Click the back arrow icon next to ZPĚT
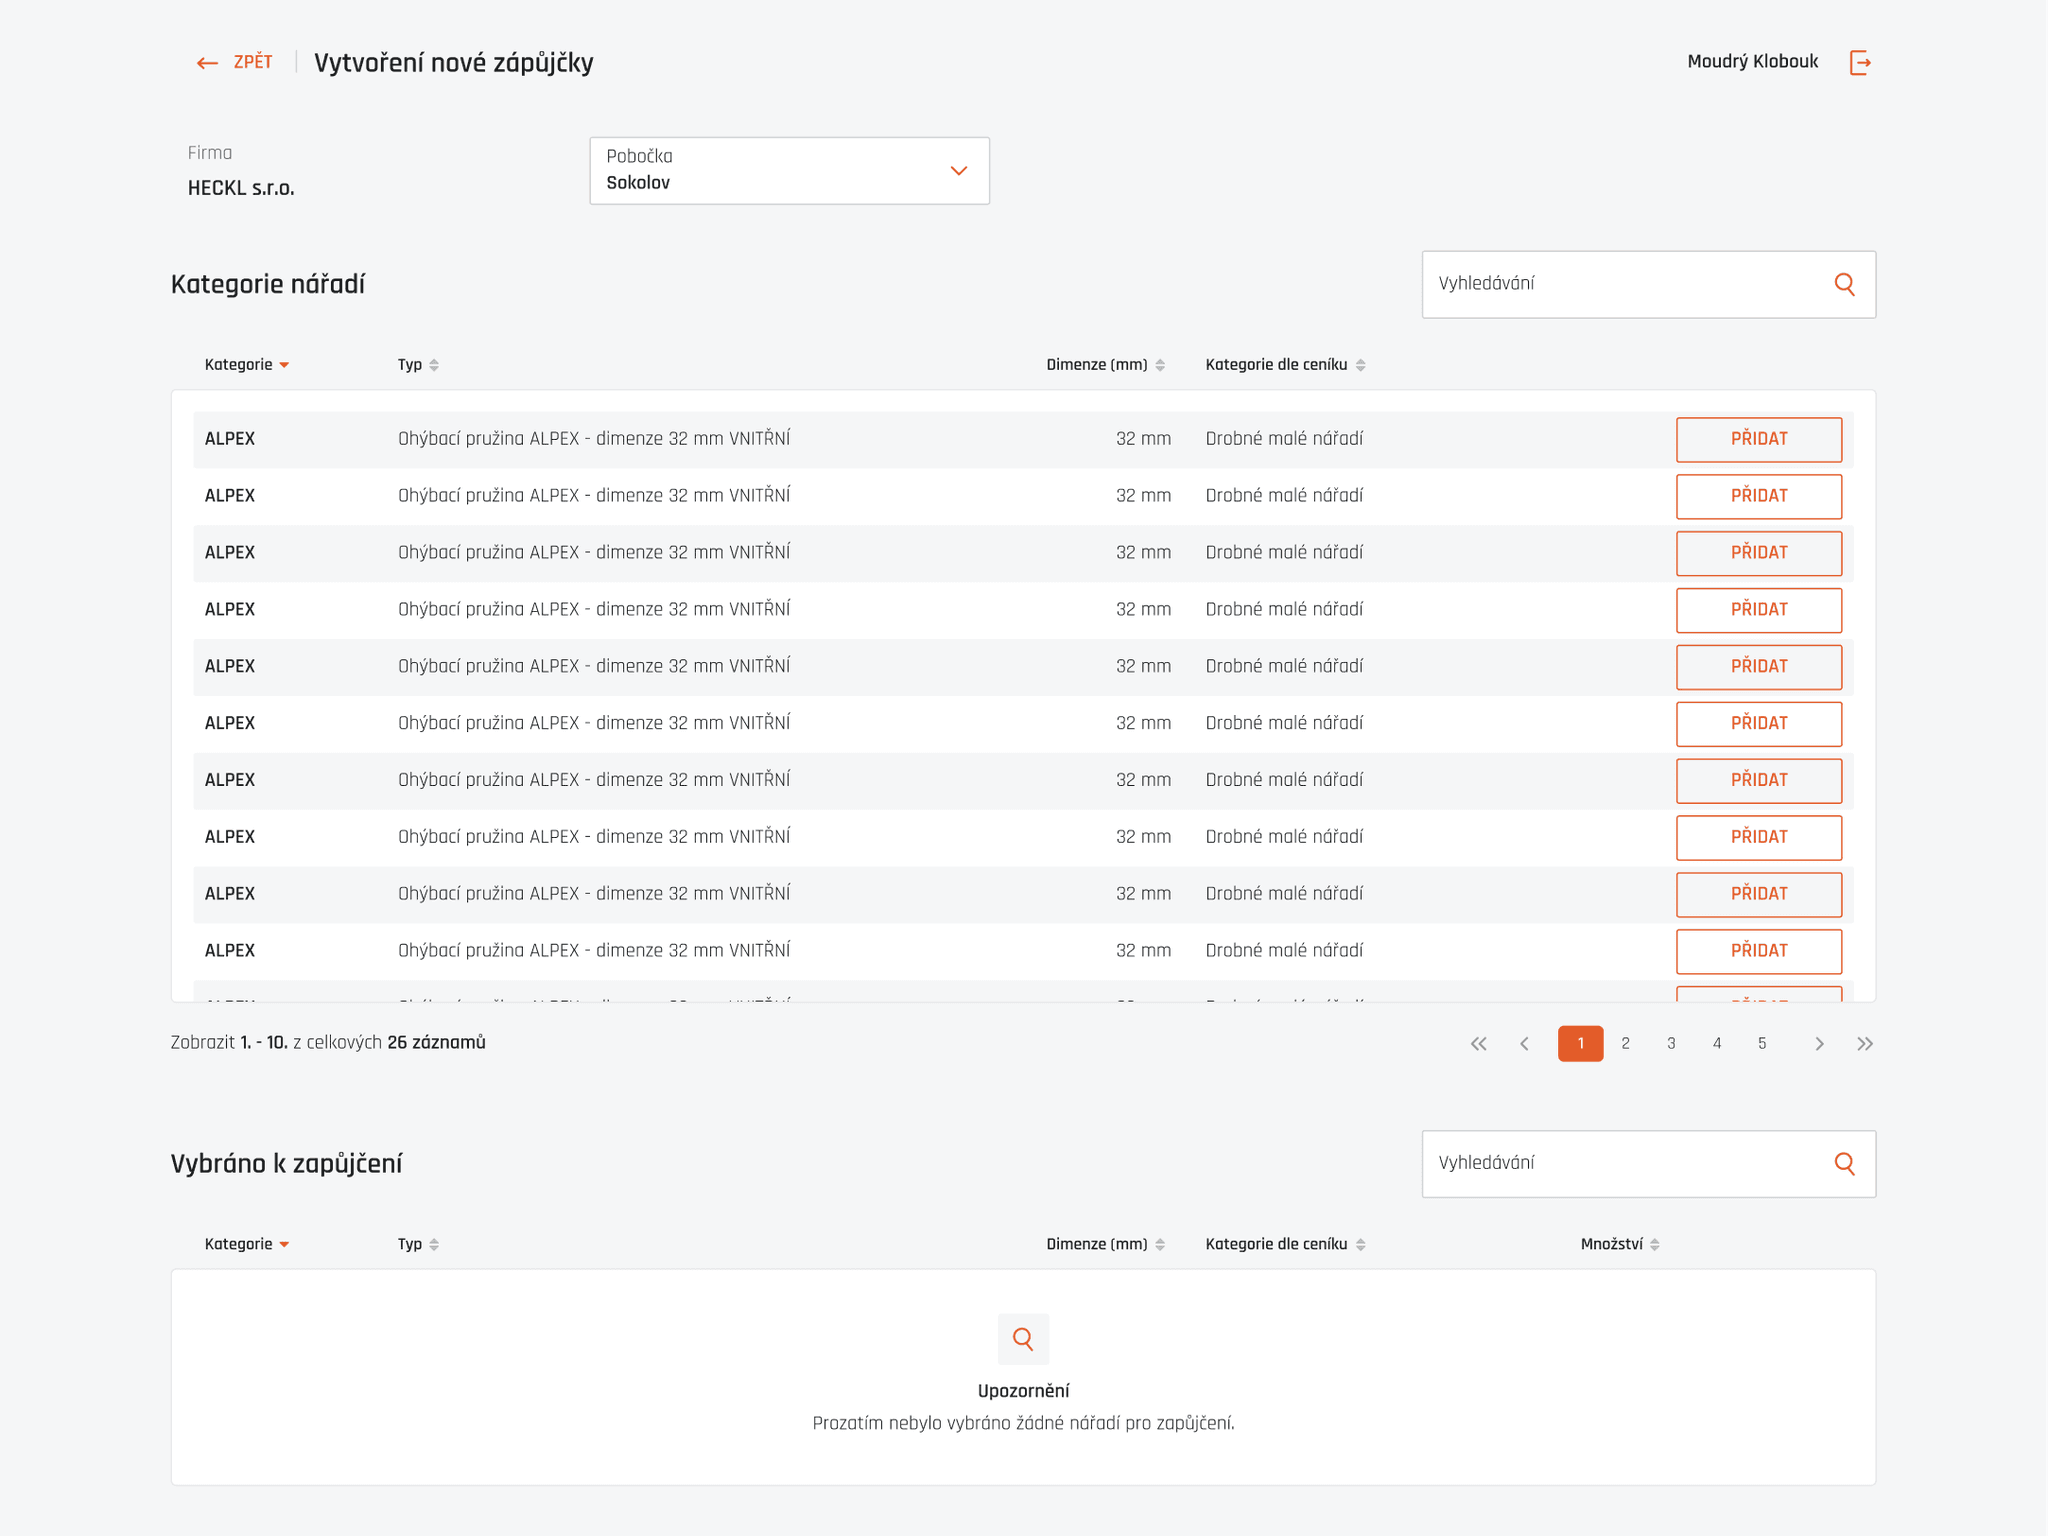 [207, 63]
